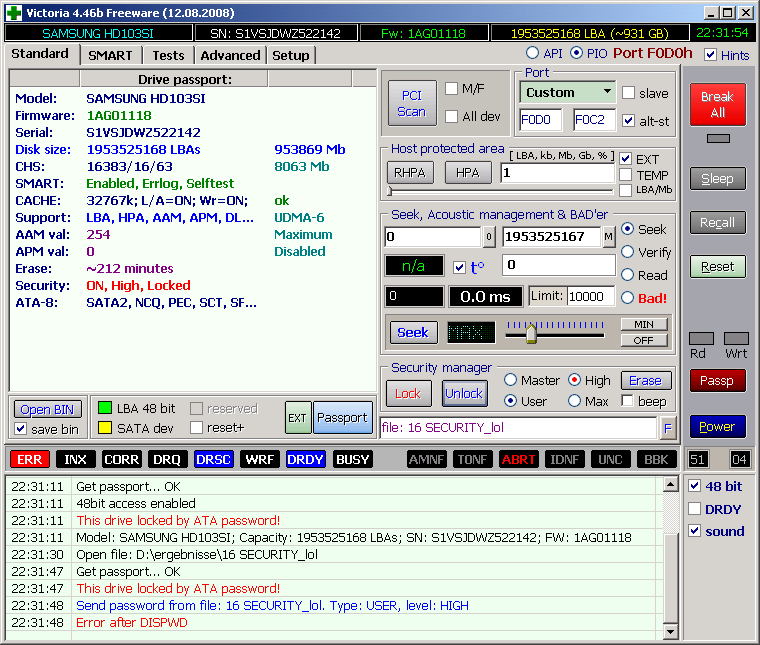Uncheck the alt-st checkbox
The image size is (760, 645).
coord(628,120)
